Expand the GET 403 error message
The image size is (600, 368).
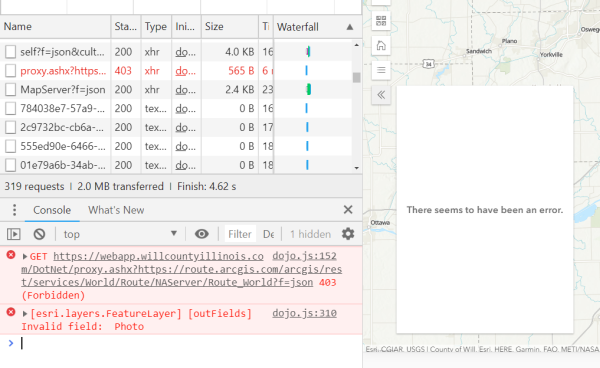[25, 256]
